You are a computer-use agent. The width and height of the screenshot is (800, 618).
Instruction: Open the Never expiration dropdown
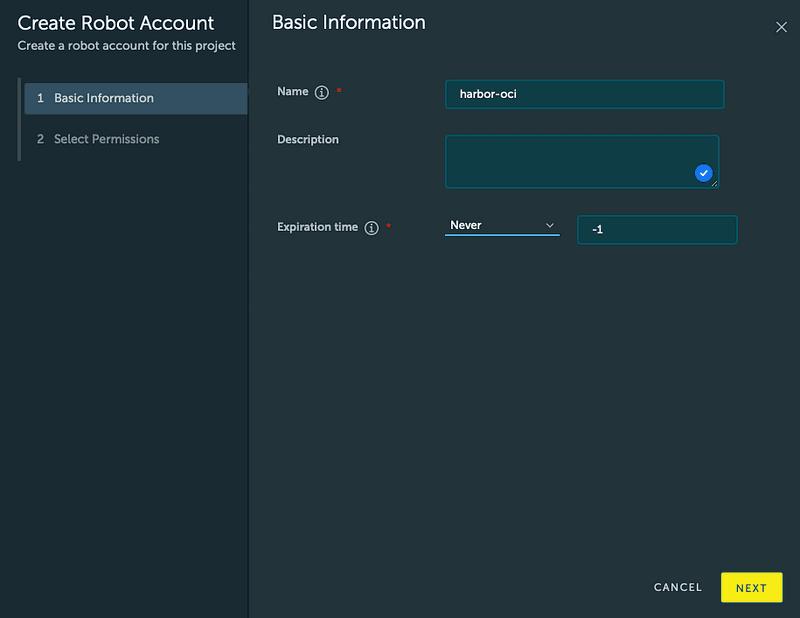[x=502, y=225]
